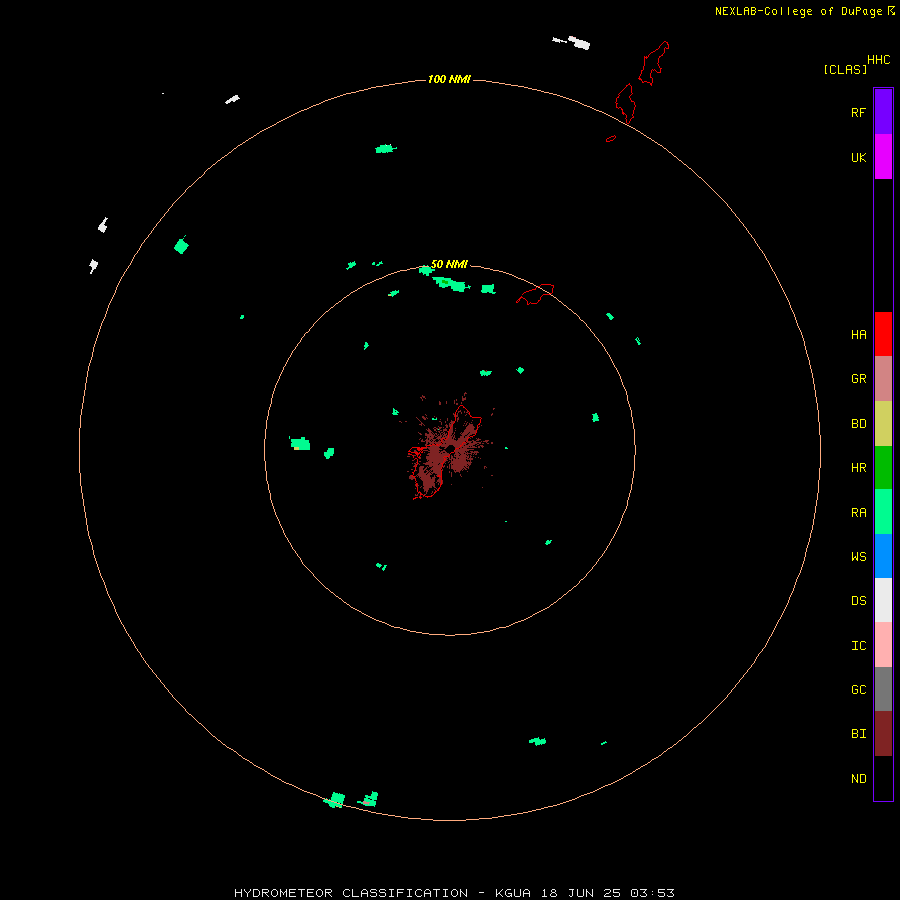
Task: Click the UK magenta legend swatch
Action: pos(883,156)
